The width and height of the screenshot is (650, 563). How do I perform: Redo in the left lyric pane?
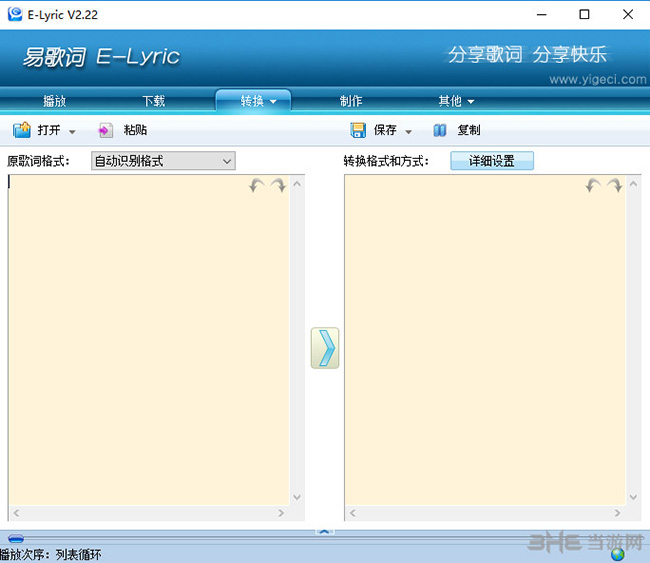(278, 185)
